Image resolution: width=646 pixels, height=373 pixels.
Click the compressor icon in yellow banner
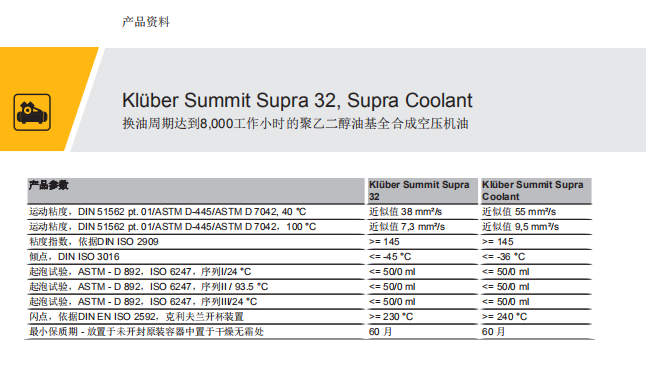[x=32, y=112]
